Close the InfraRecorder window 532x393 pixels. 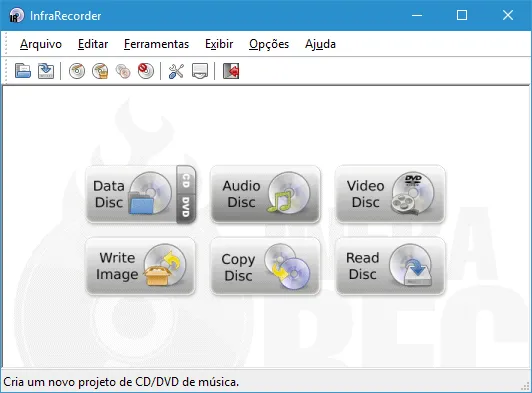point(508,15)
